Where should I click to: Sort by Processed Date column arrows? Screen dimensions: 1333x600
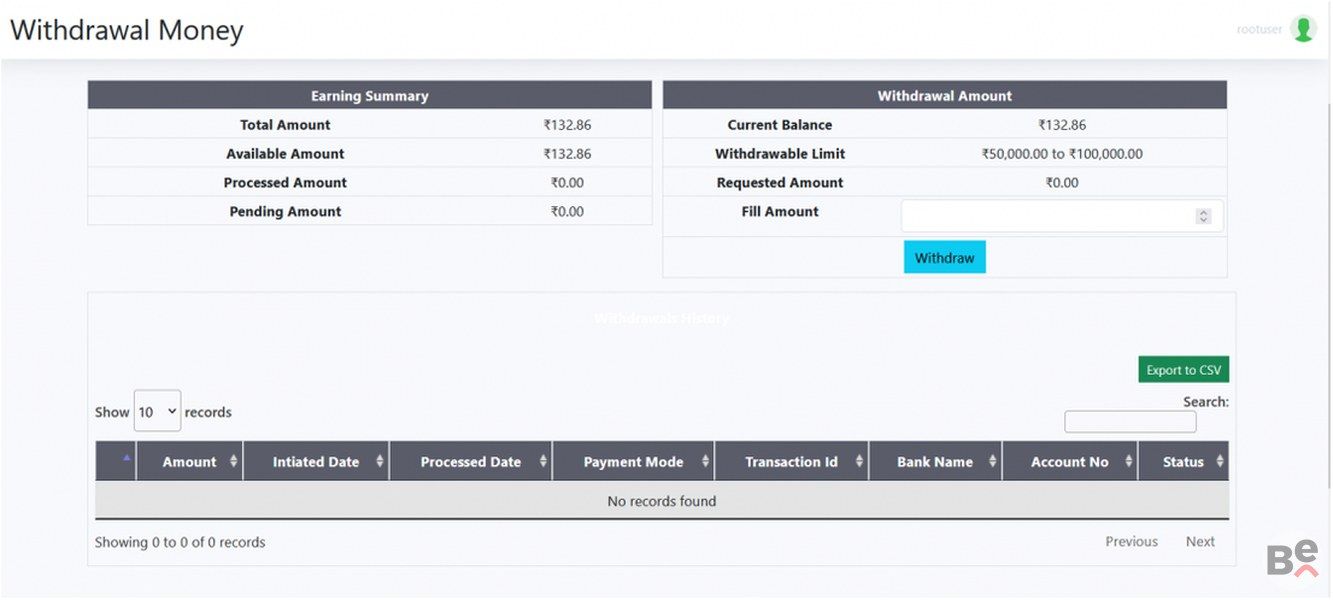[543, 461]
